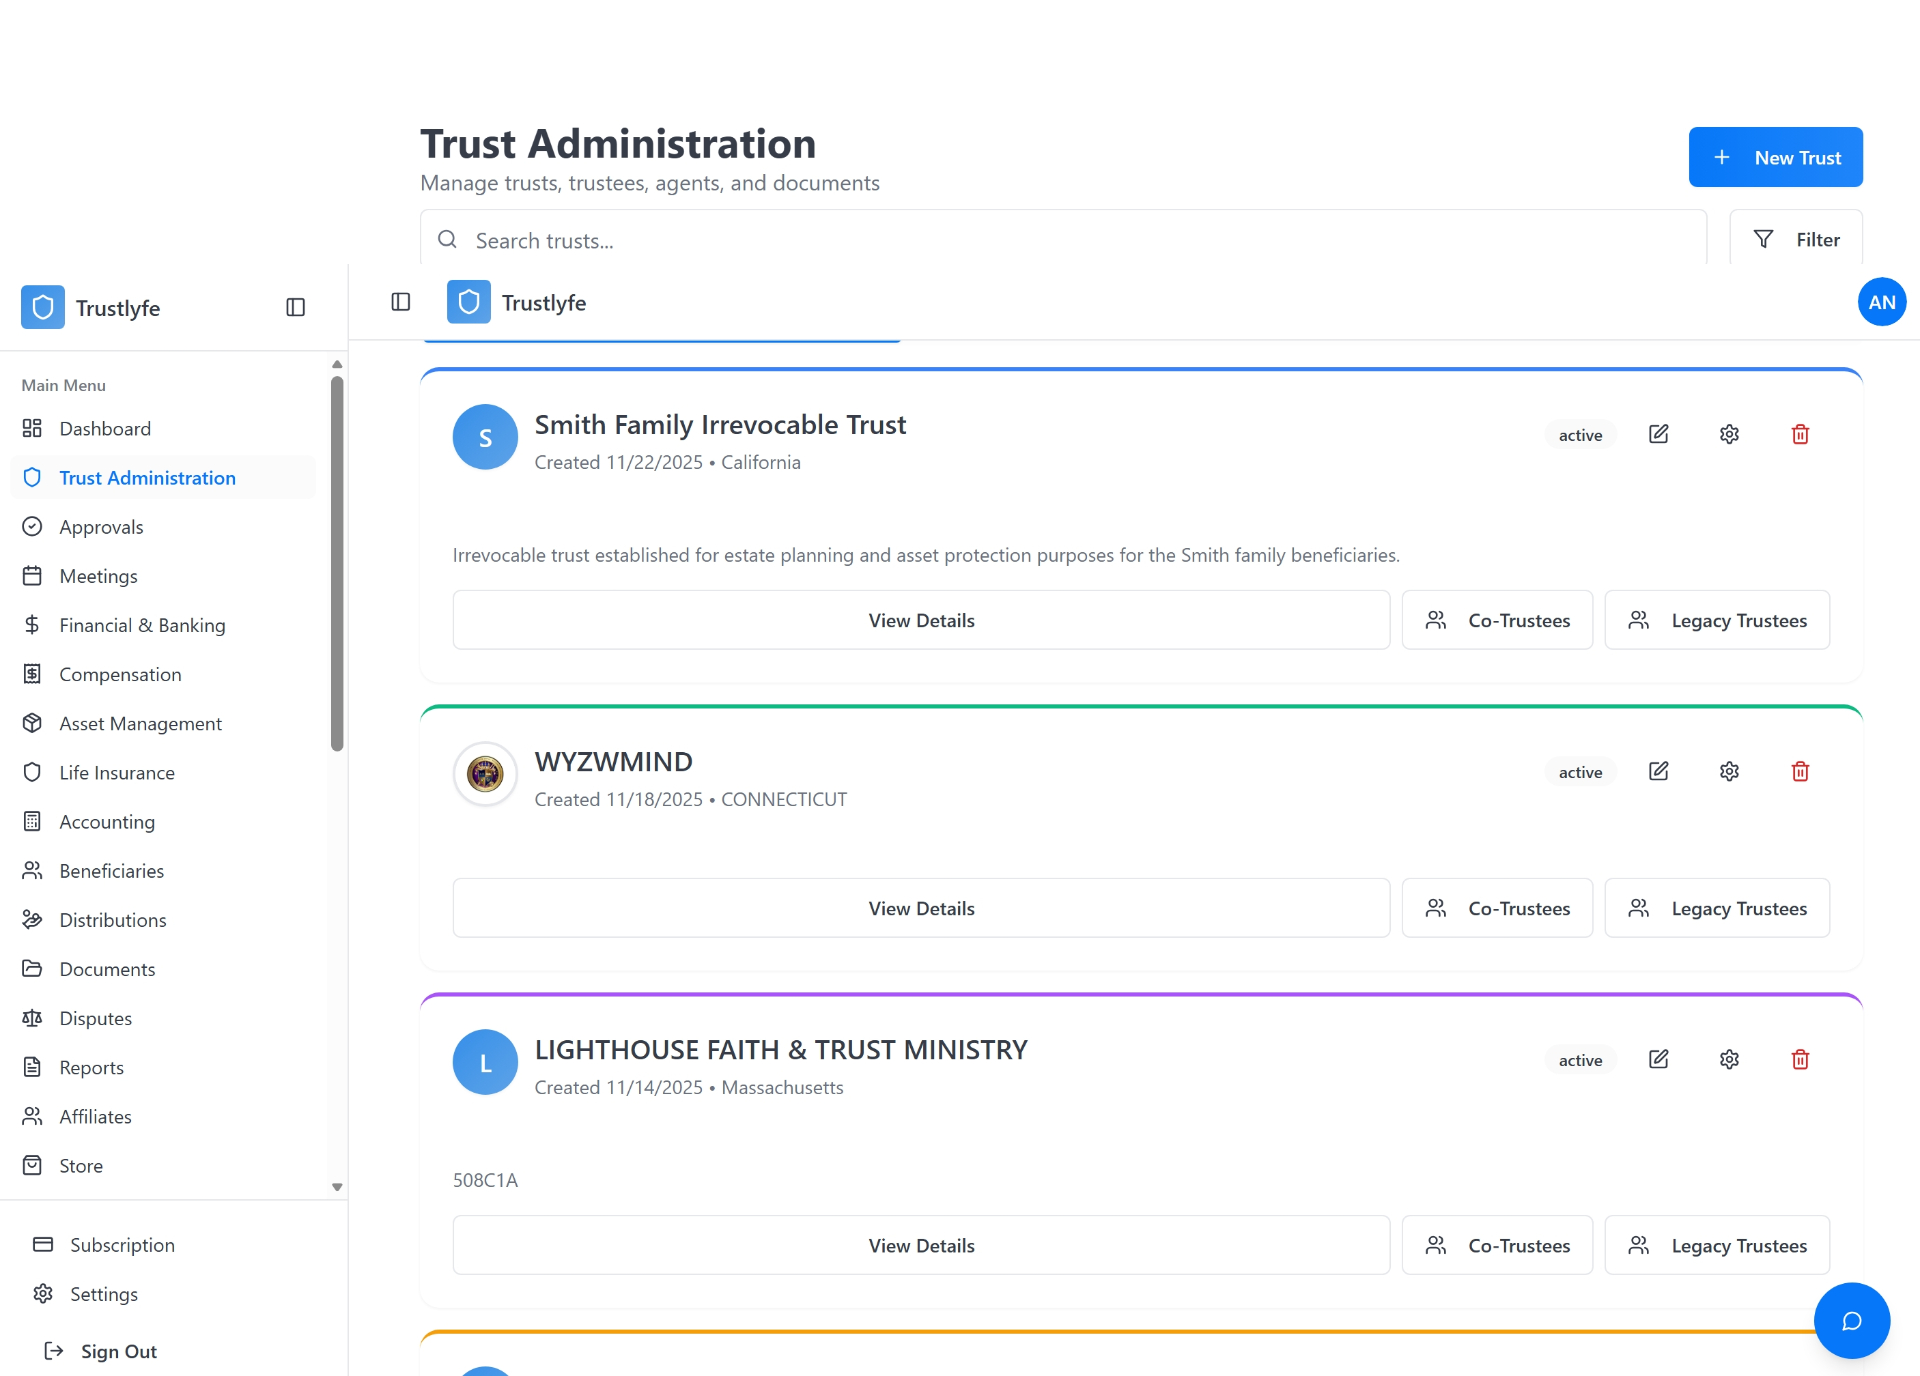Open settings gear for LIGHTHOUSE FAITH trust
Viewport: 1920px width, 1376px height.
click(x=1729, y=1059)
